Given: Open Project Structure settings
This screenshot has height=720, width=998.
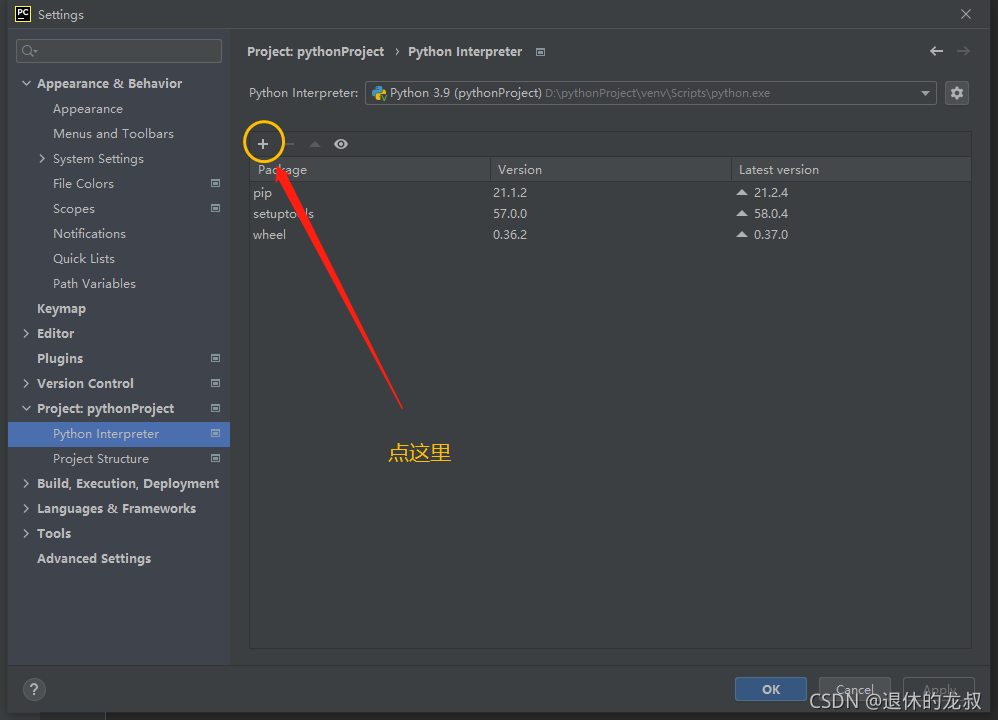Looking at the screenshot, I should [x=101, y=458].
